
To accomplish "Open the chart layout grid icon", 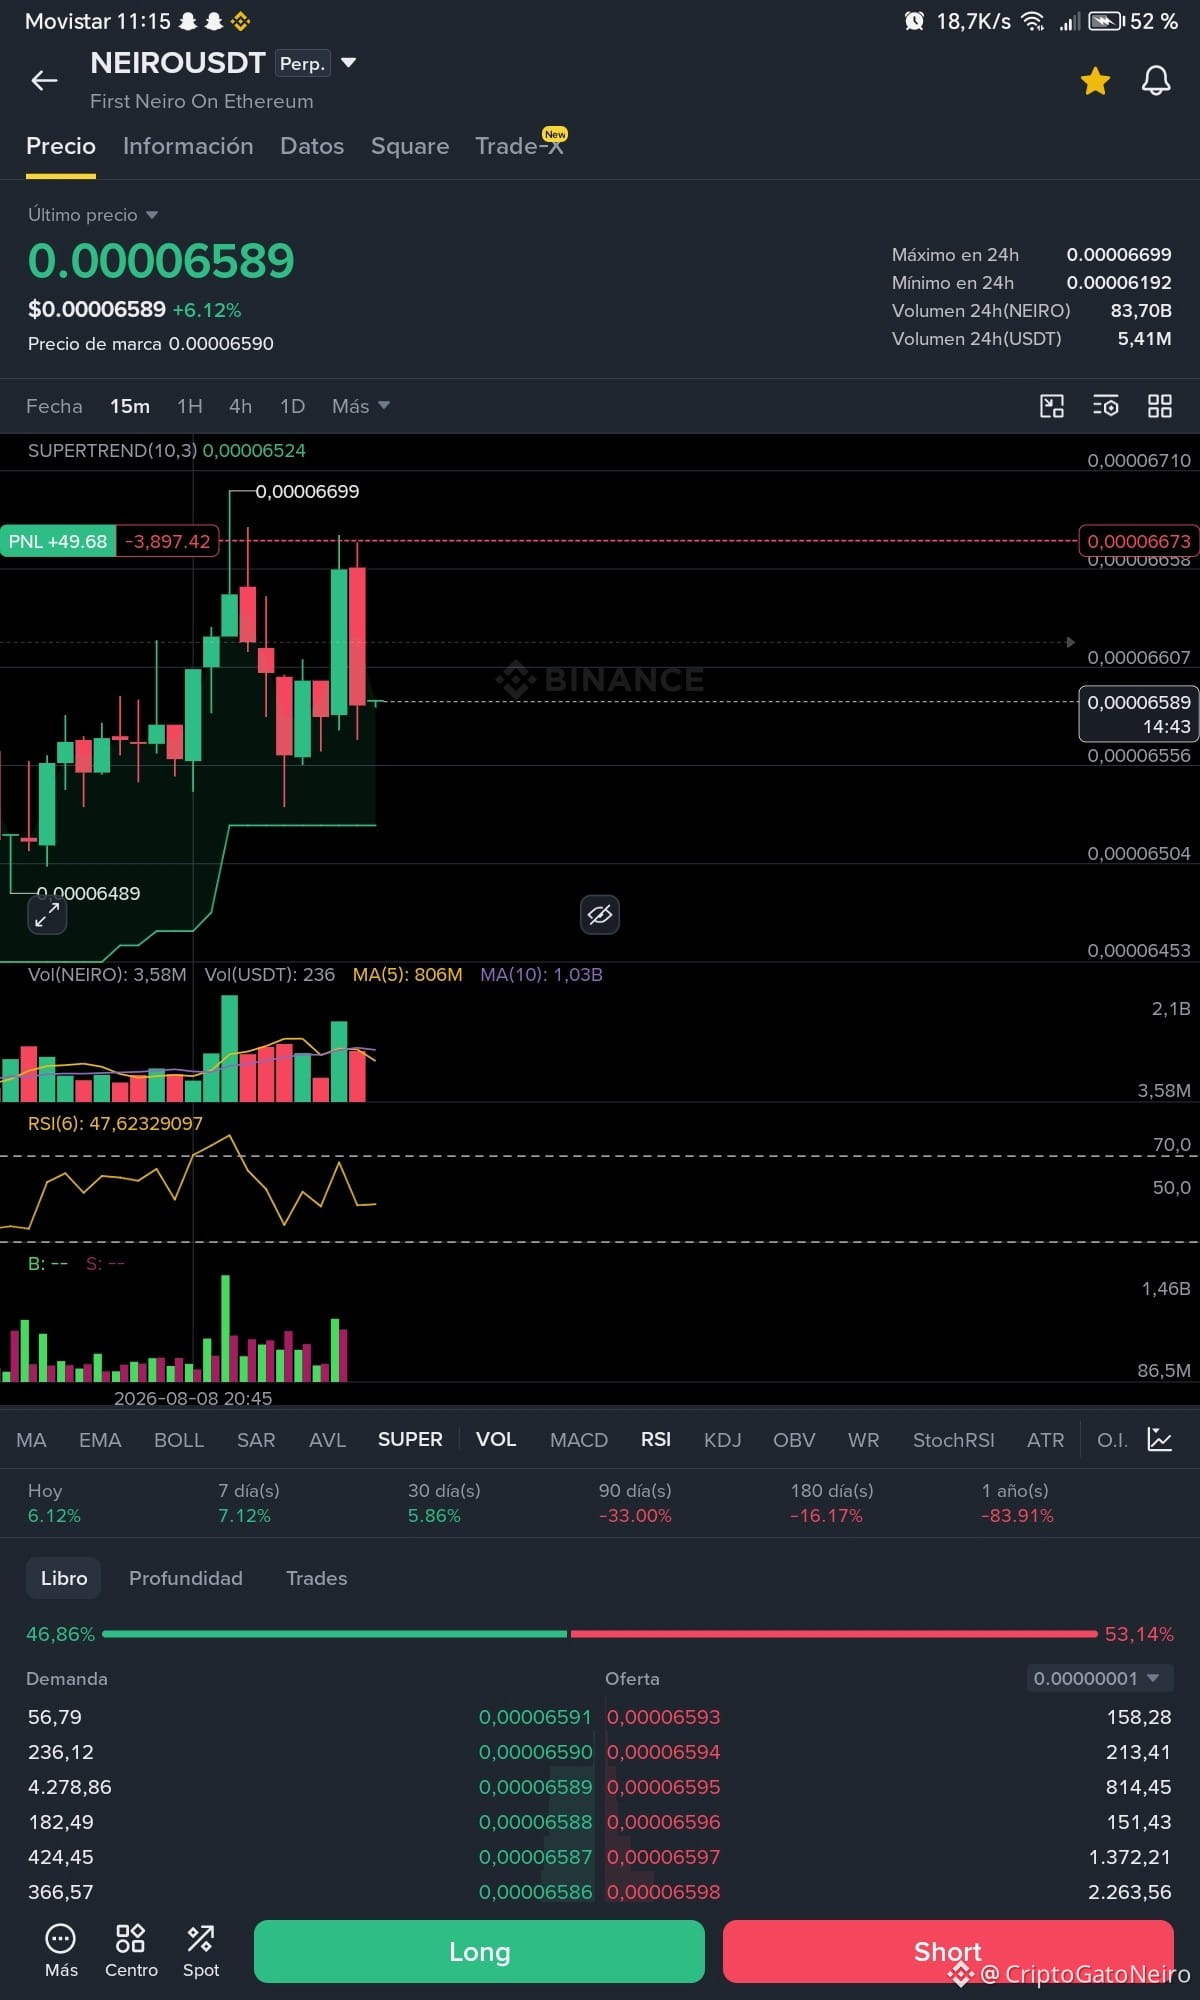I will pos(1160,406).
